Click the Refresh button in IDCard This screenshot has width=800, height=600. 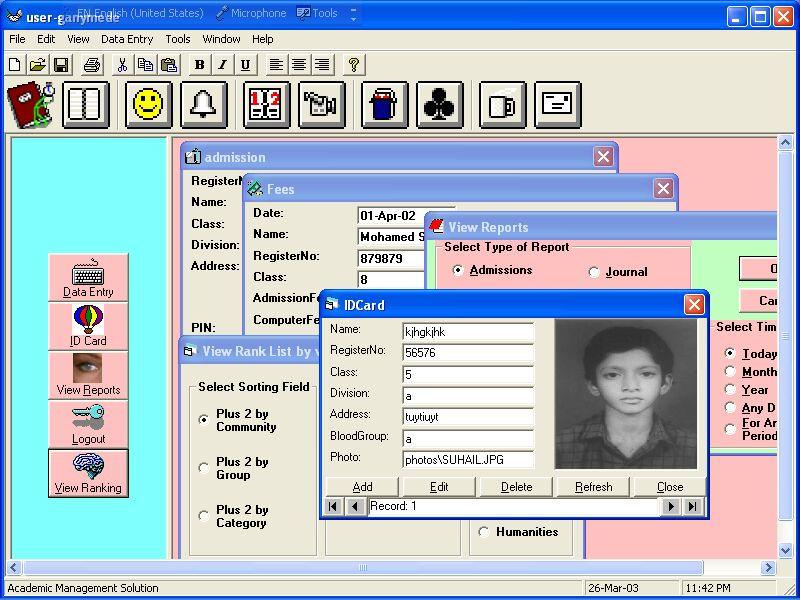[593, 487]
